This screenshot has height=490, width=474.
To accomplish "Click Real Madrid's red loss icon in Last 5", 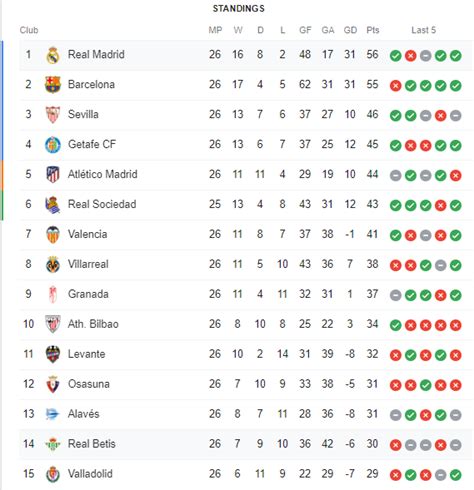I will pyautogui.click(x=410, y=56).
